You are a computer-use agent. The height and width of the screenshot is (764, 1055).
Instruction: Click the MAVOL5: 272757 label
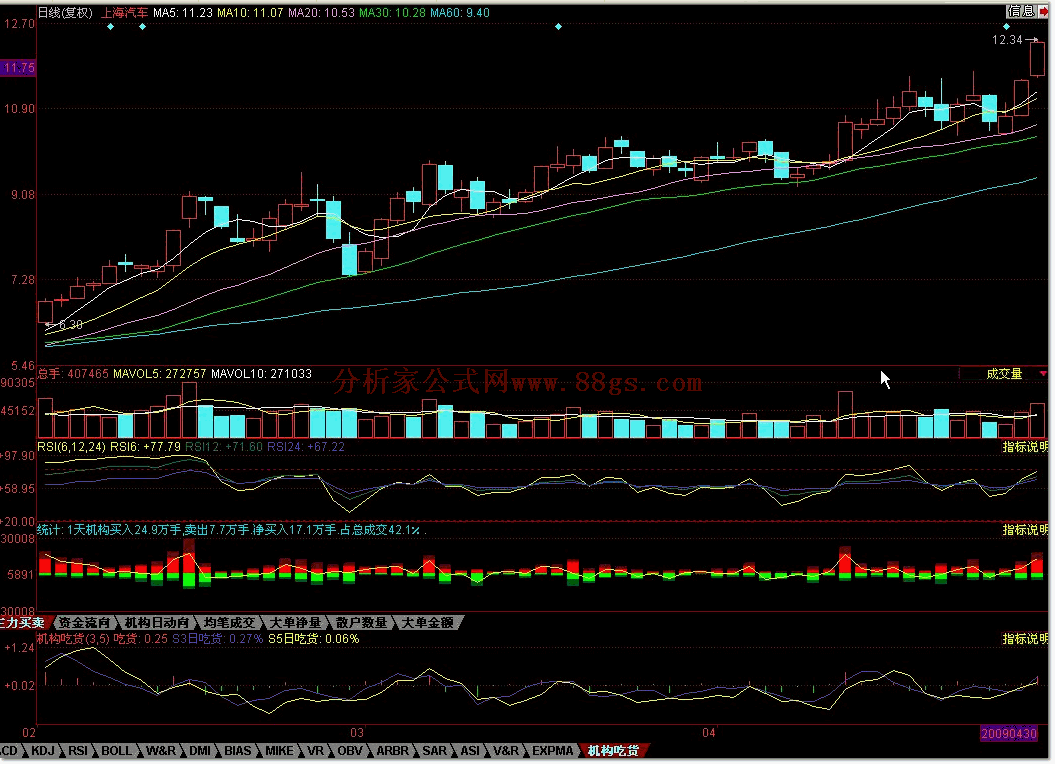coord(159,374)
